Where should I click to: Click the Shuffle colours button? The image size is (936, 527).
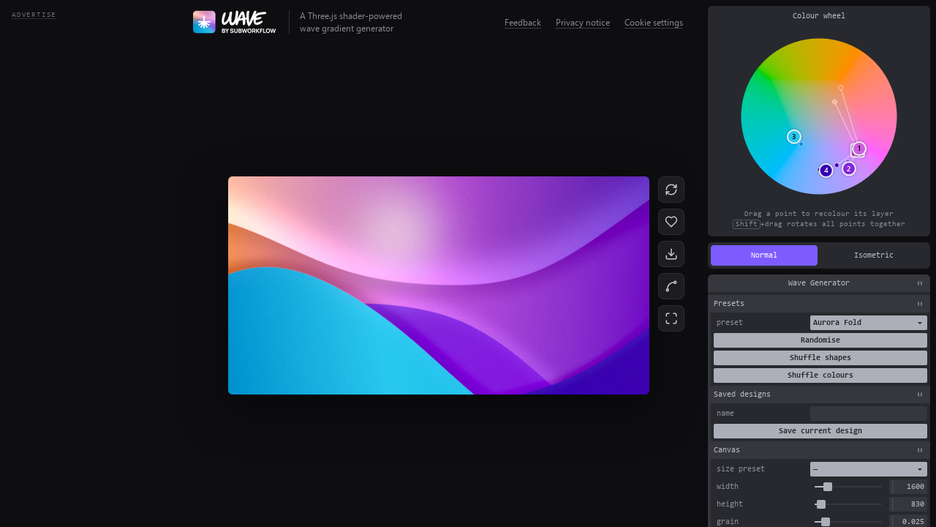pyautogui.click(x=820, y=375)
